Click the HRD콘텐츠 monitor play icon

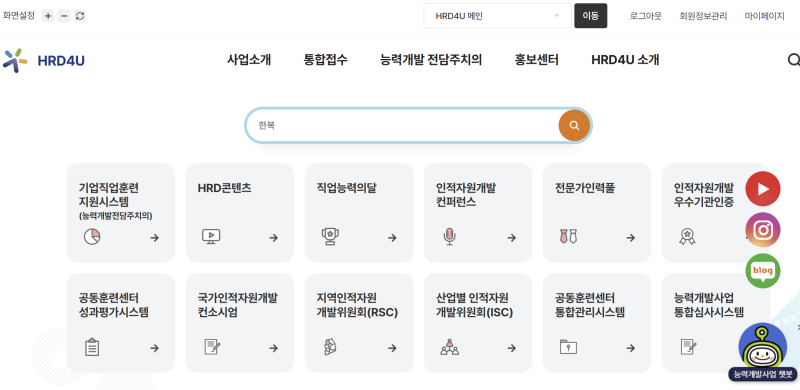(x=211, y=236)
